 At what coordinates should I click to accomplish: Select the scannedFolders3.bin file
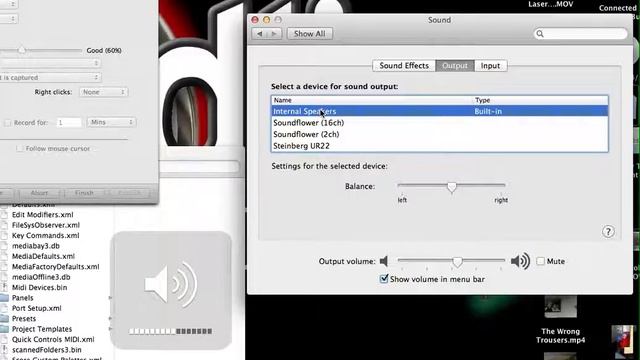click(x=47, y=350)
